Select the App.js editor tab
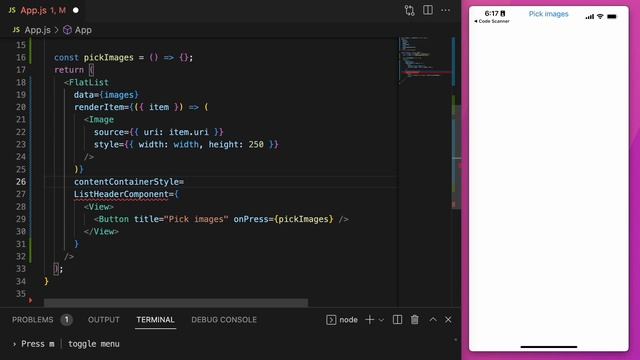 pos(43,10)
